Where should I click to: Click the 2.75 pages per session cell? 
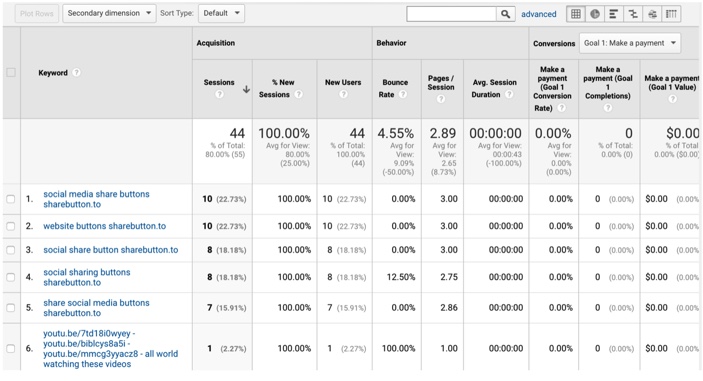point(449,277)
